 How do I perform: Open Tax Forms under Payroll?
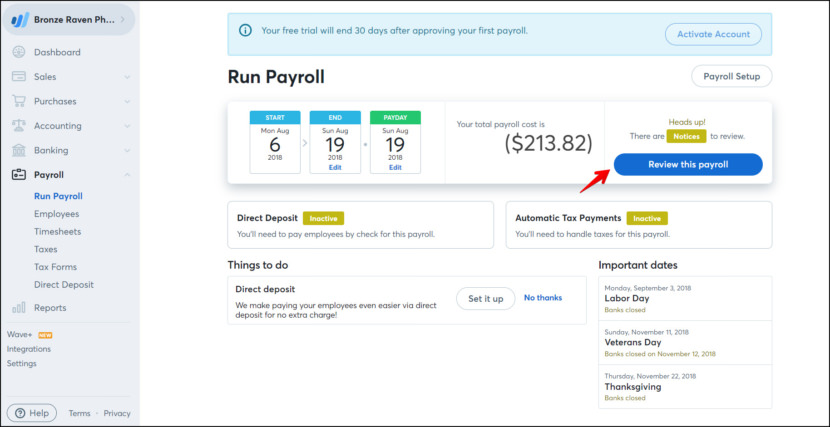coord(56,267)
